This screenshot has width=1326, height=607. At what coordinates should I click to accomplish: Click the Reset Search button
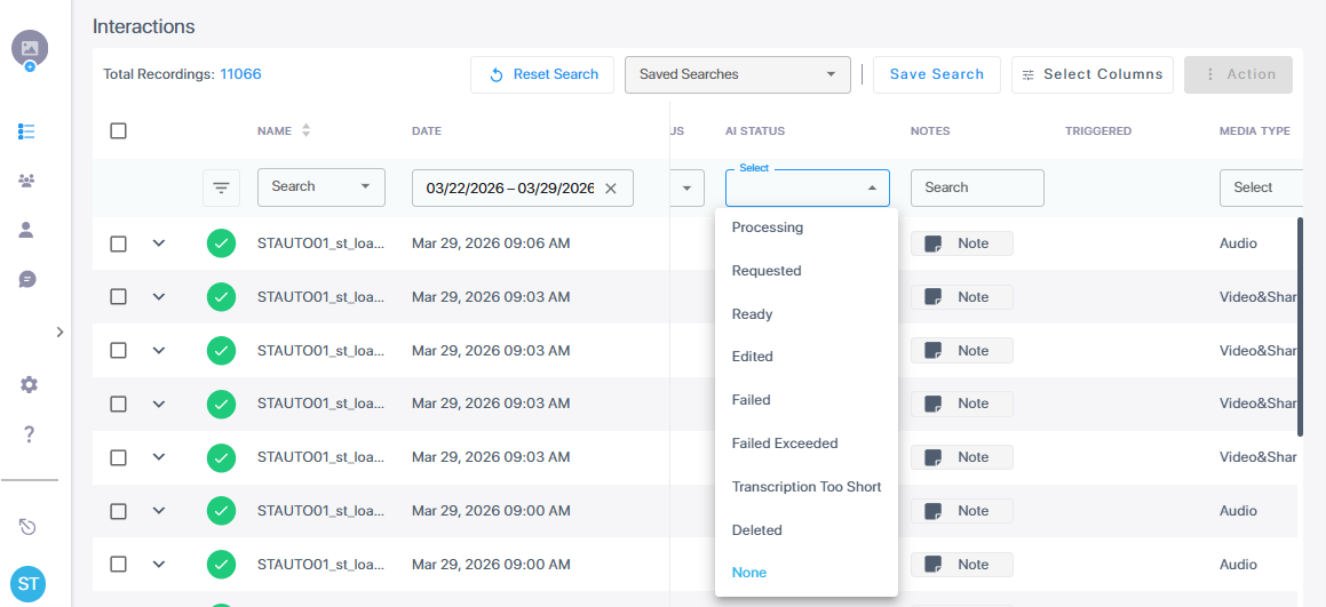(542, 75)
